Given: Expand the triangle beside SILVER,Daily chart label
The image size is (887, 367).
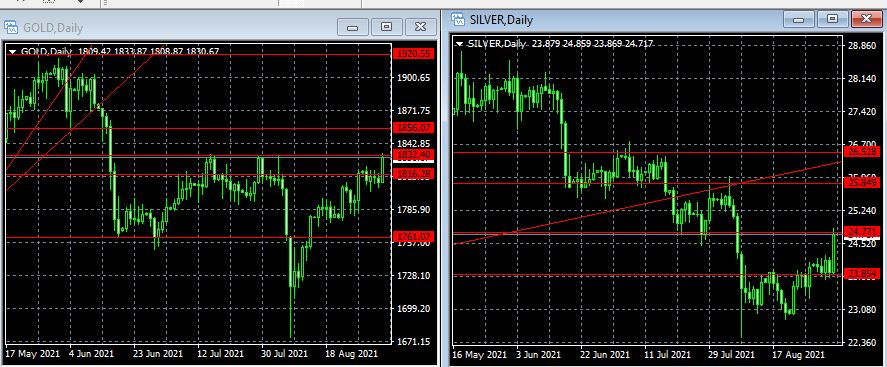Looking at the screenshot, I should tap(459, 44).
